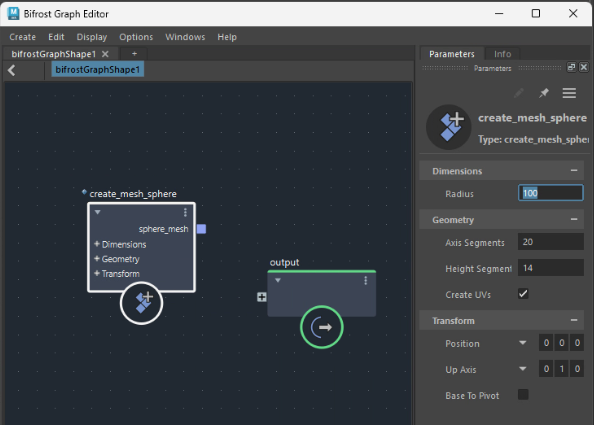Viewport: 594px width, 425px height.
Task: Collapse the Dimensions section in Parameters
Action: (x=574, y=171)
